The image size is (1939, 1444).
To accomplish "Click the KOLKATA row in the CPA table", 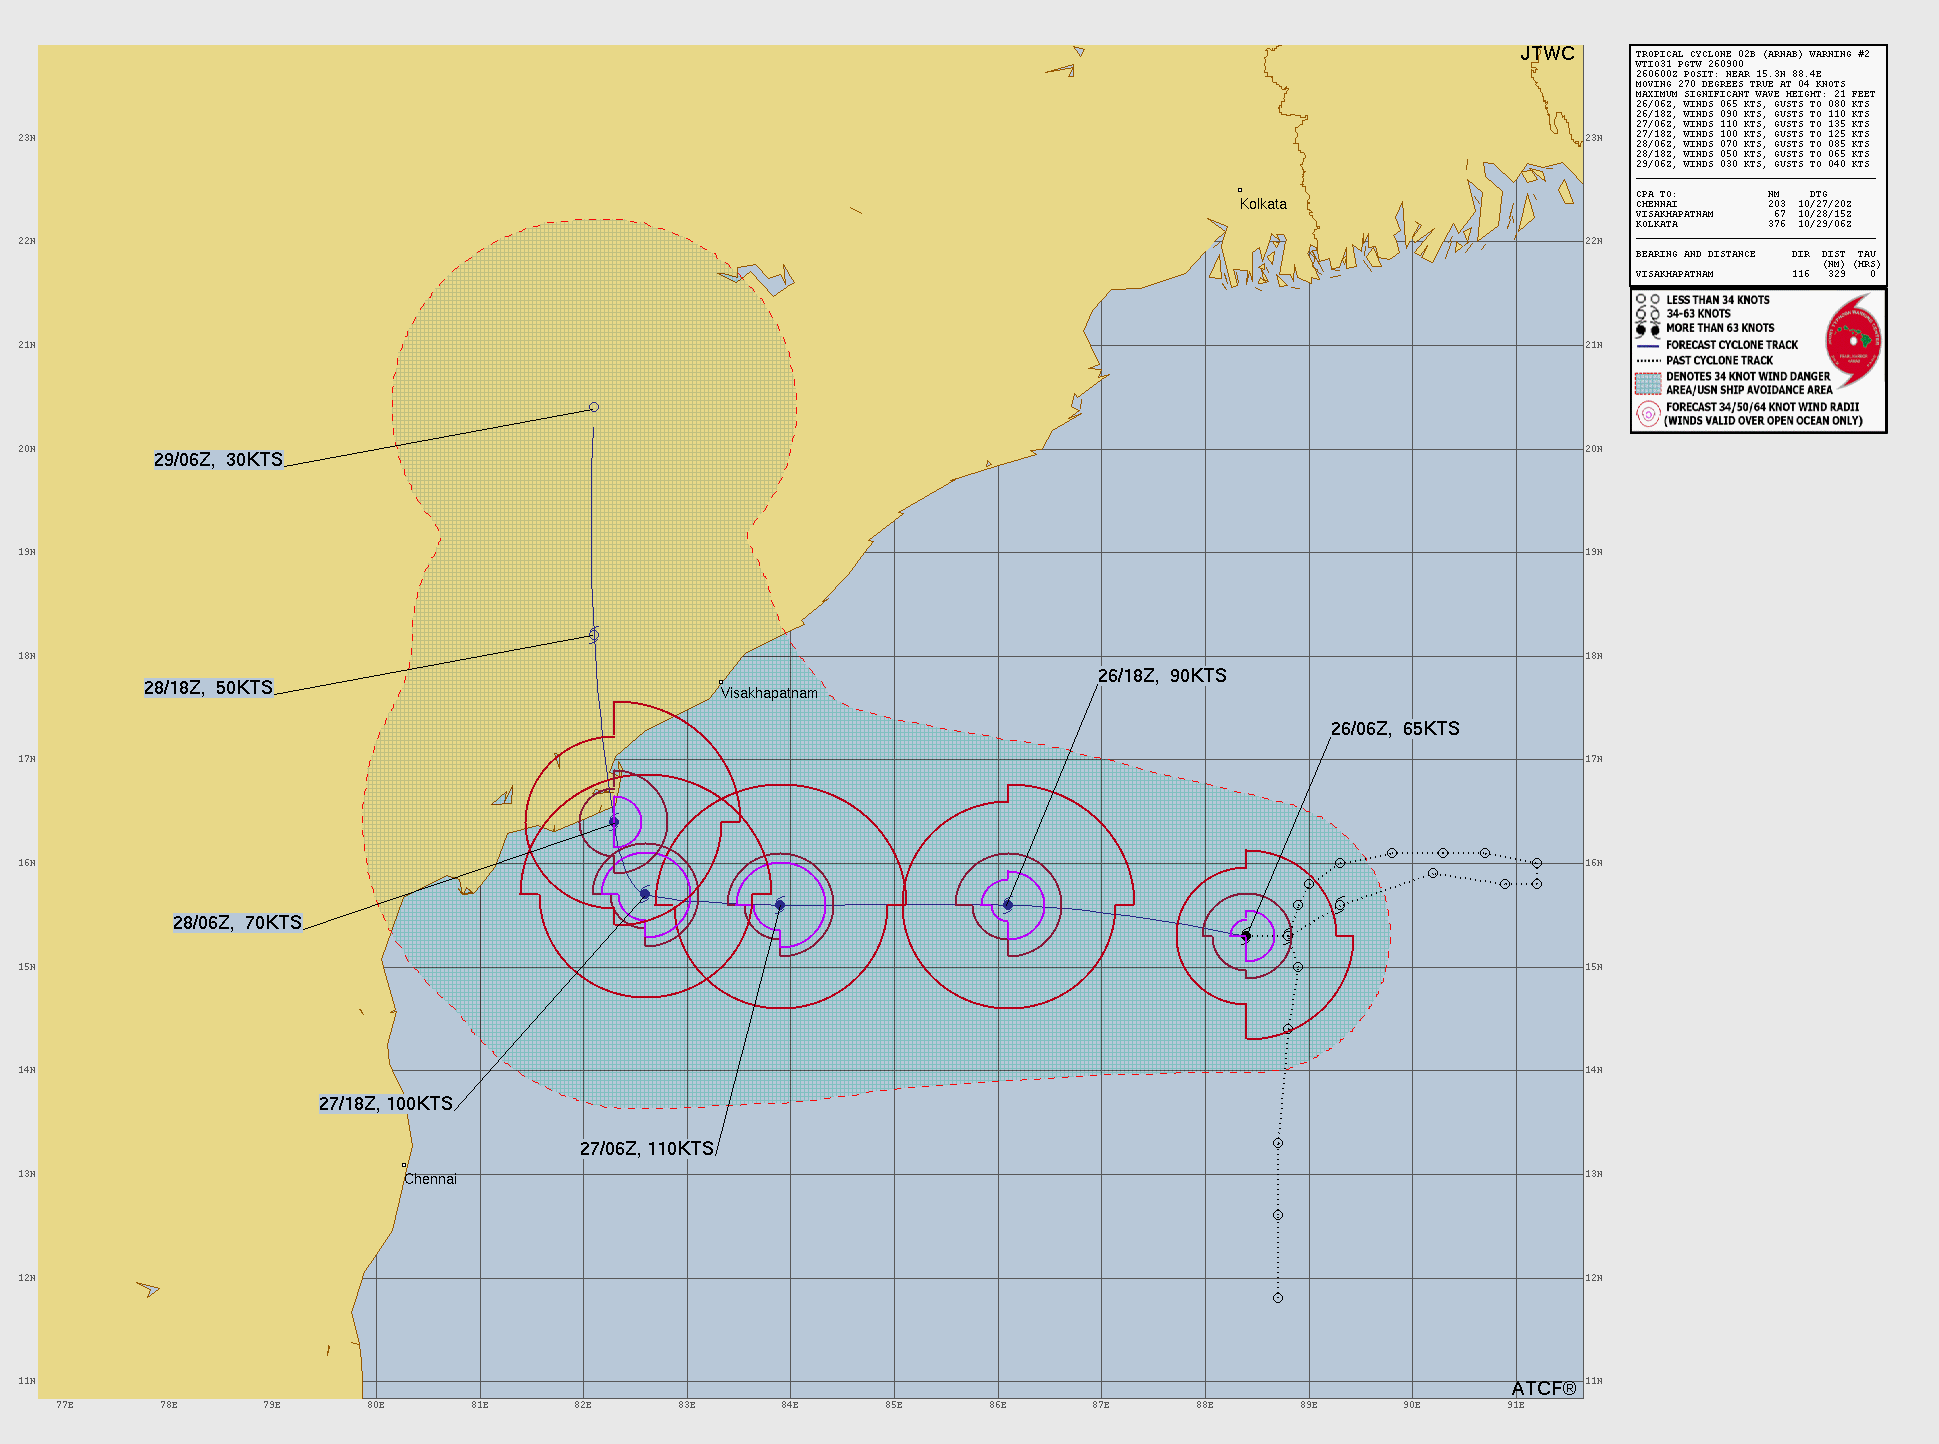I will point(1743,224).
